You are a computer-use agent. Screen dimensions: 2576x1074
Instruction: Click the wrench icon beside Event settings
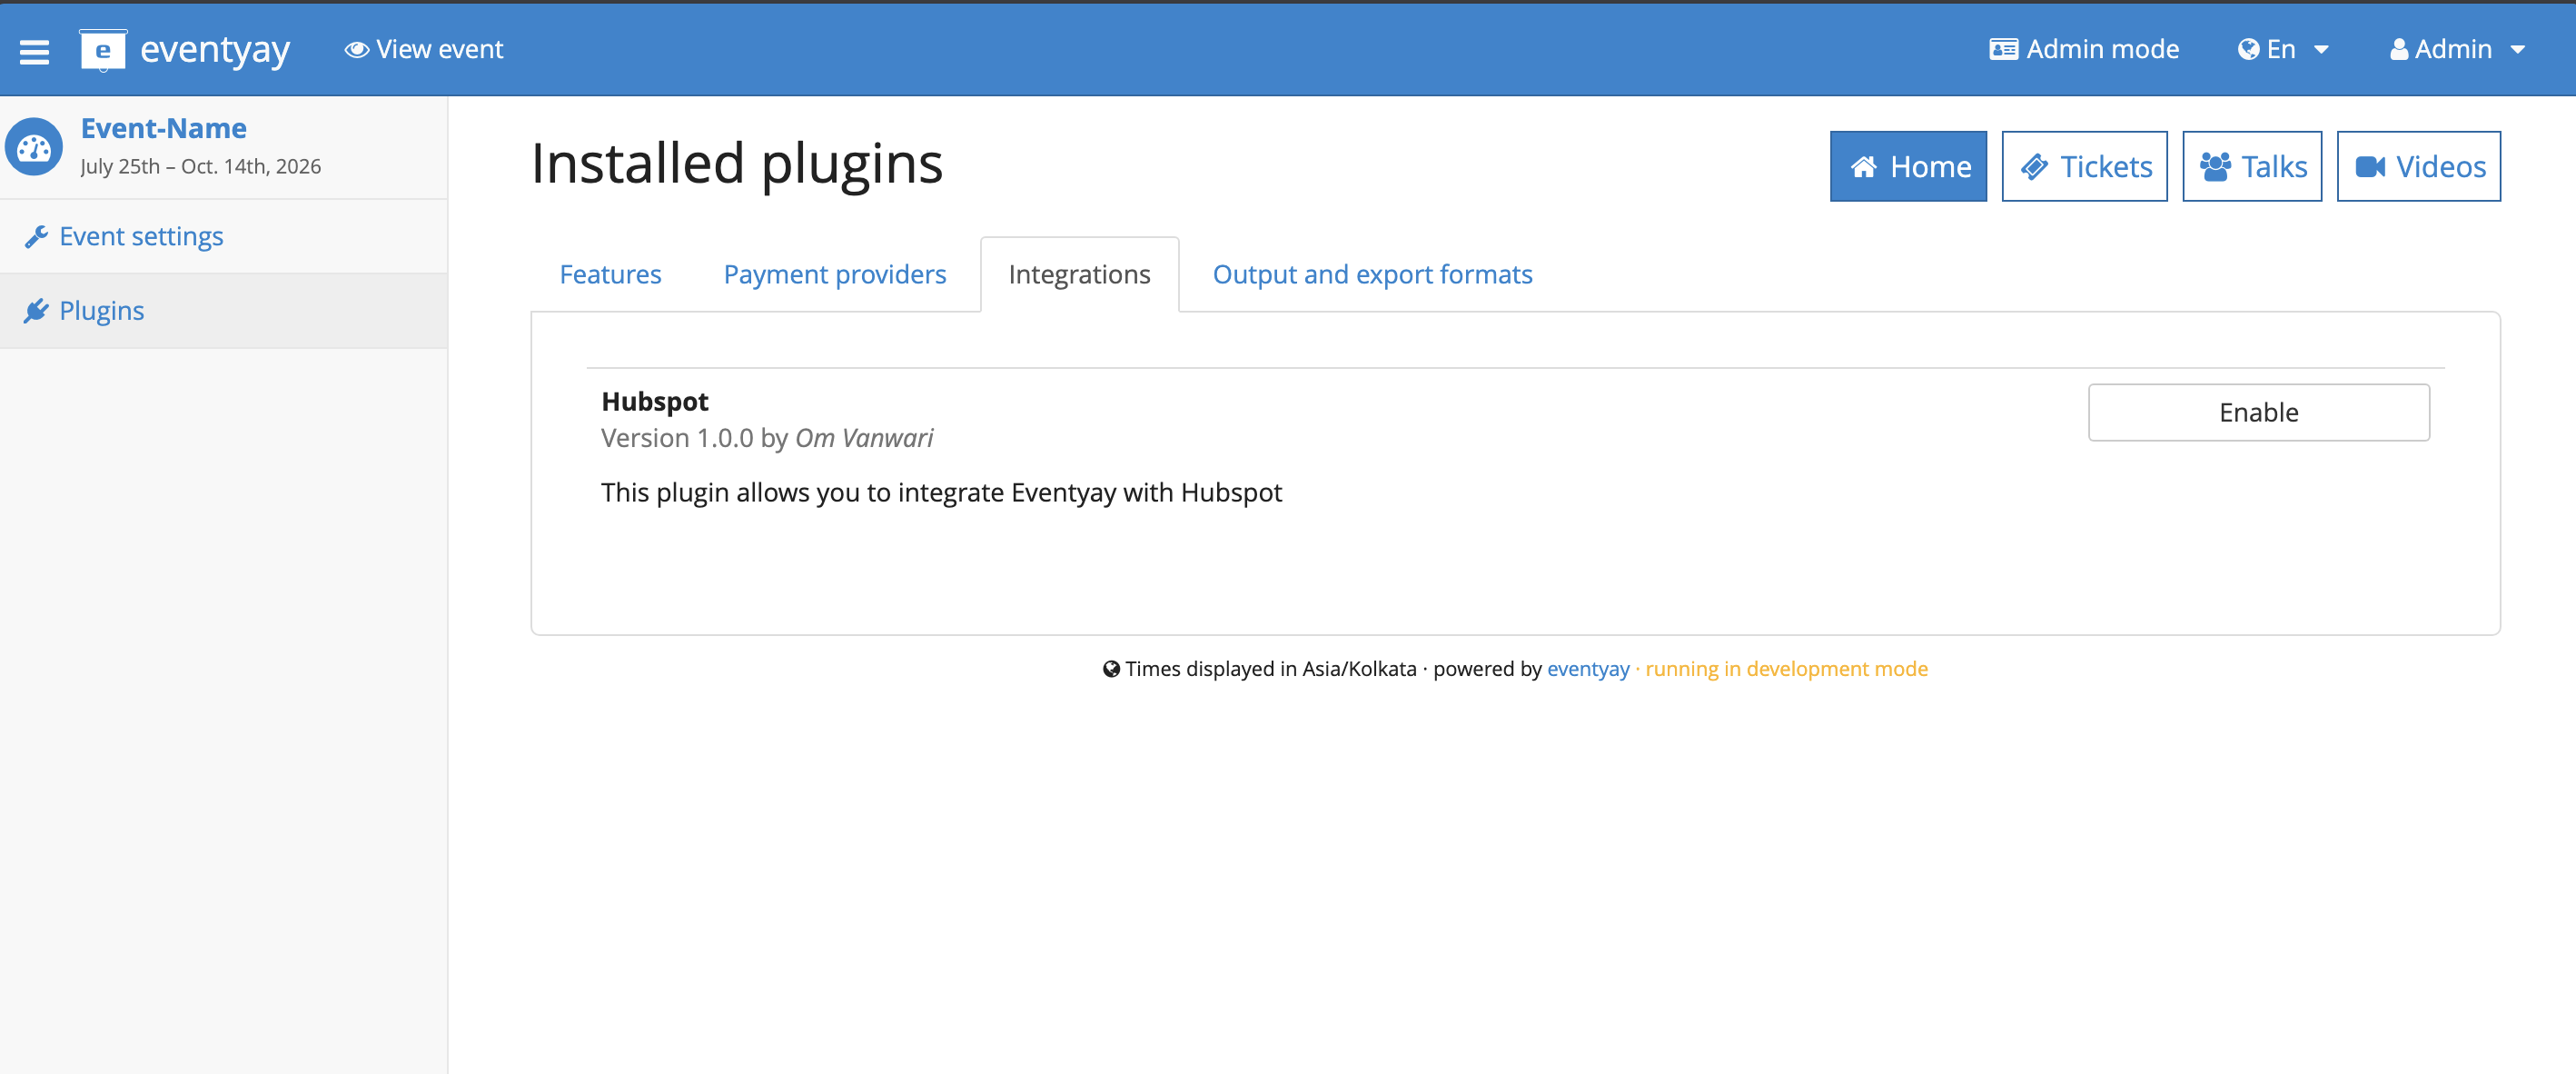[36, 237]
